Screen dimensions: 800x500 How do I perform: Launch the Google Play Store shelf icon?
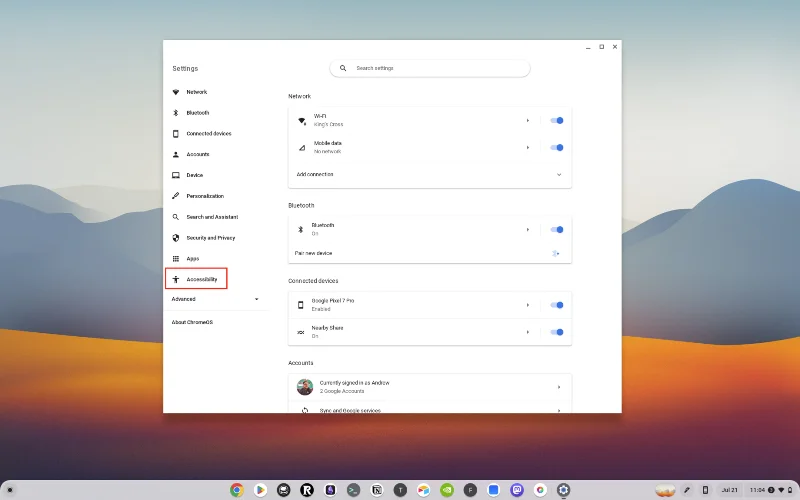point(260,490)
